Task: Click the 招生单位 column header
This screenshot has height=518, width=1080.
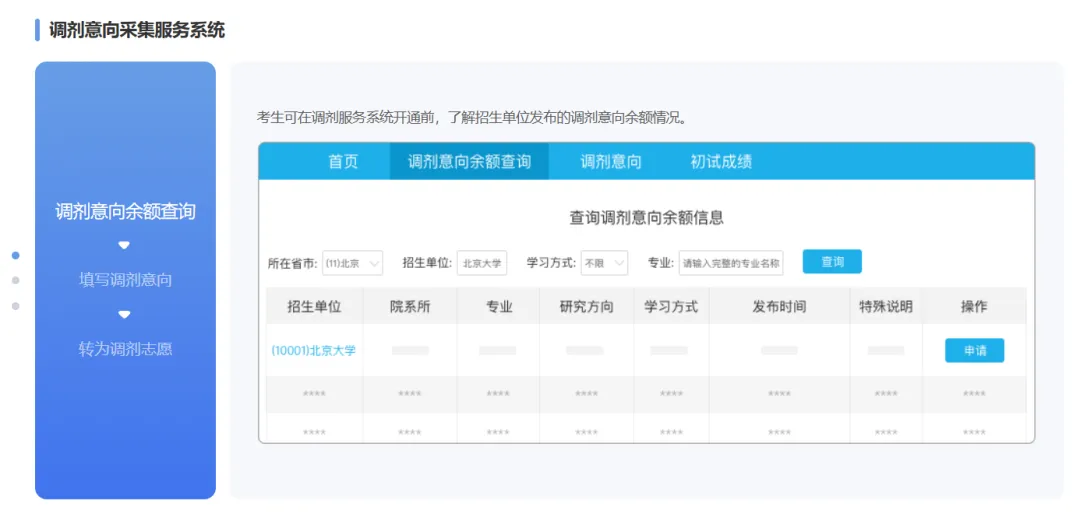Action: pos(315,307)
